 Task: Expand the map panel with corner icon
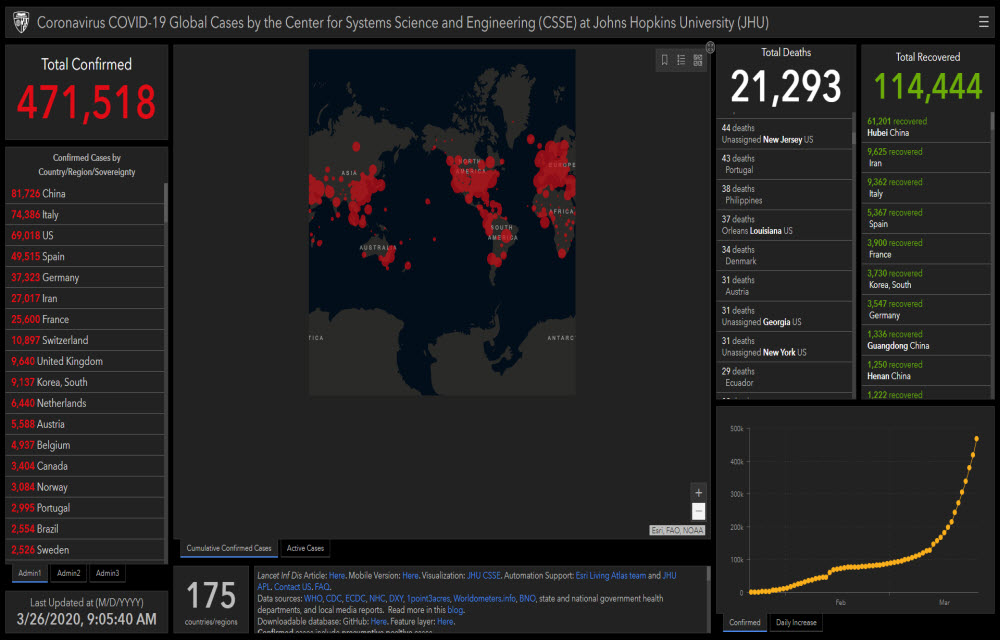tap(710, 47)
